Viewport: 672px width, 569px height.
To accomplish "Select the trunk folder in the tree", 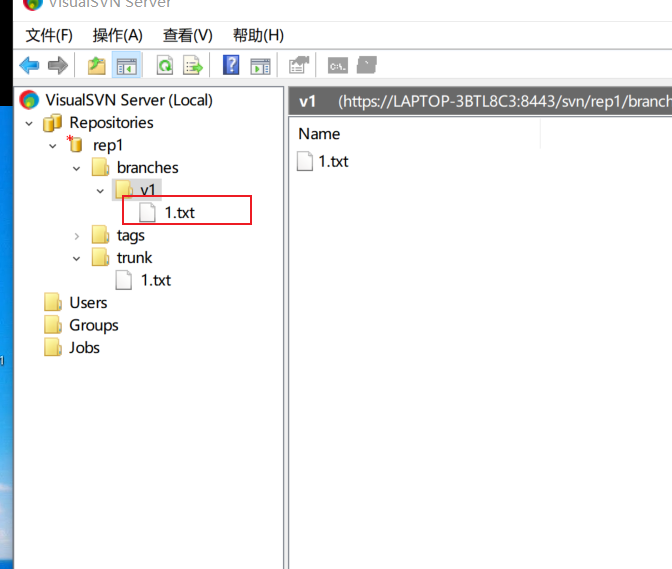I will click(x=135, y=258).
